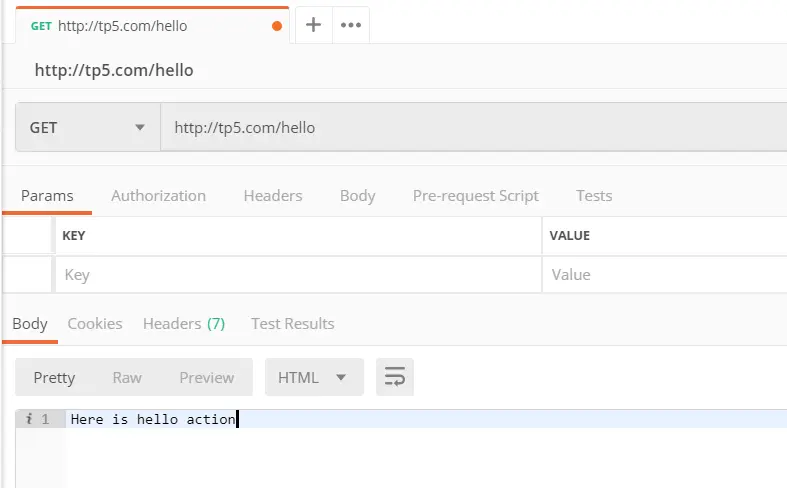Screen dimensions: 787x488
Task: Click the info icon at response line 1
Action: (28, 419)
